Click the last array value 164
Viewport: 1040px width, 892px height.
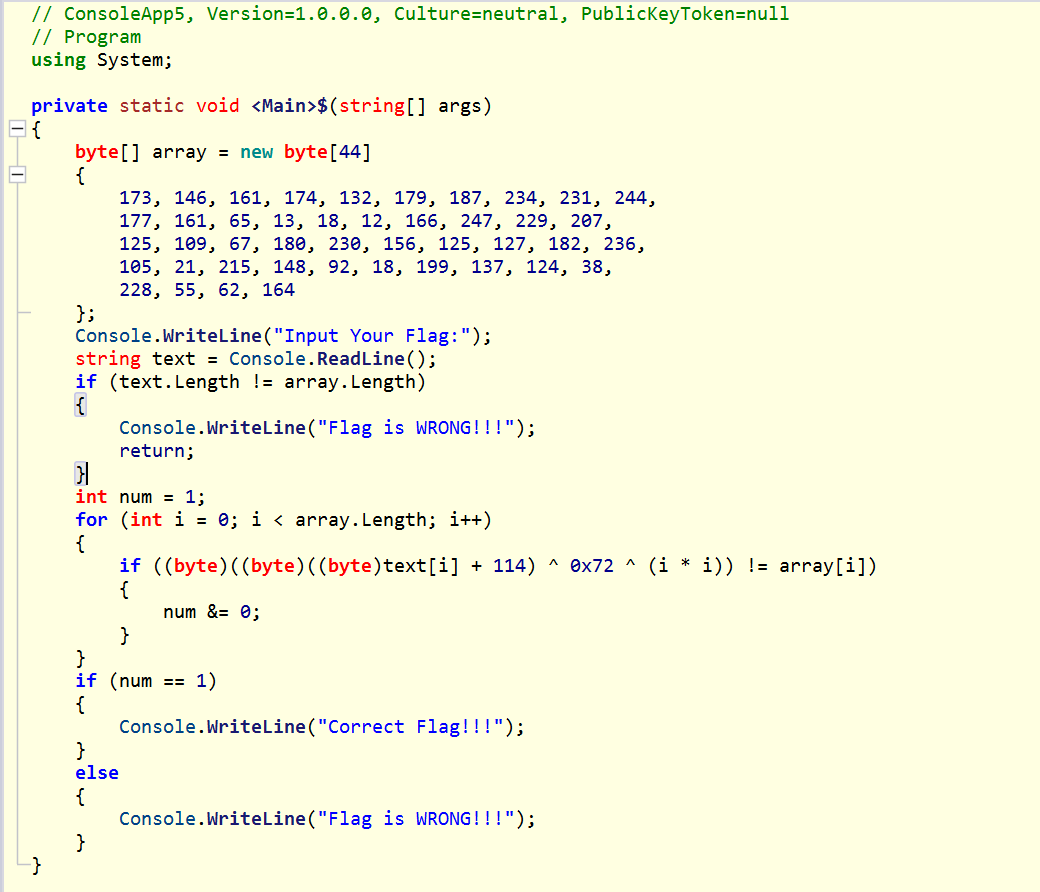point(278,290)
